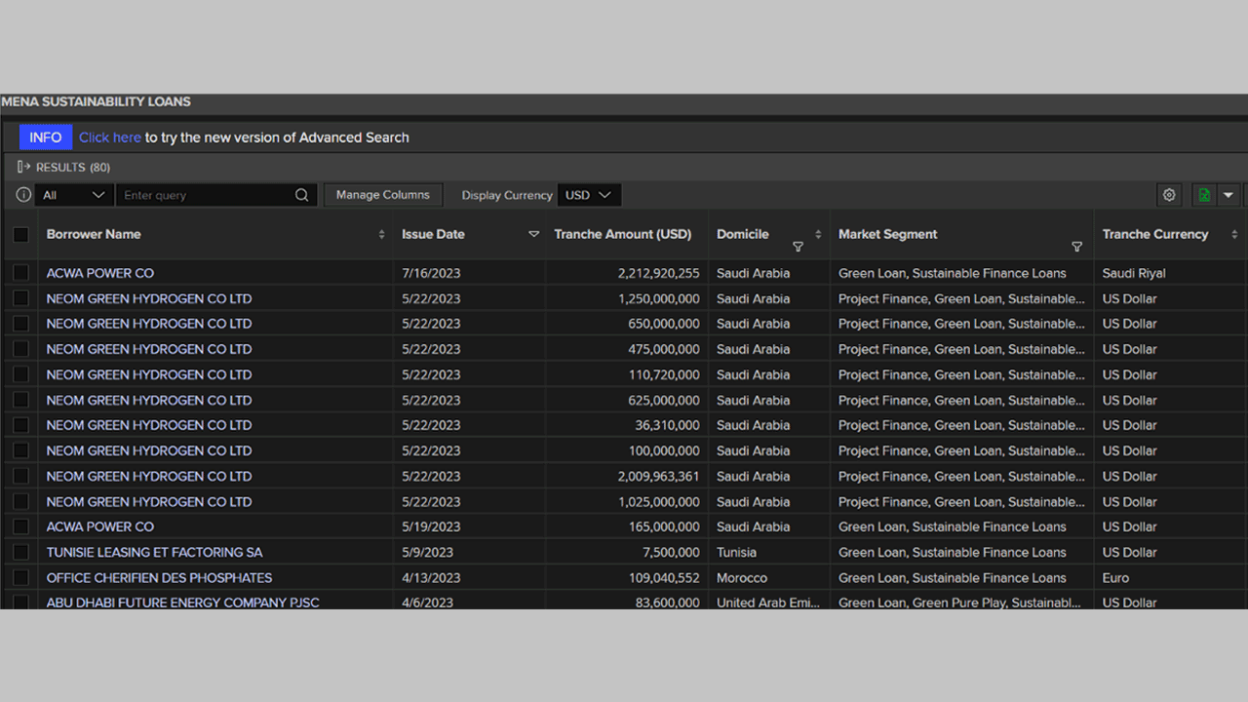Export results using the green Excel icon
Screen dimensions: 1248x702
point(1204,194)
